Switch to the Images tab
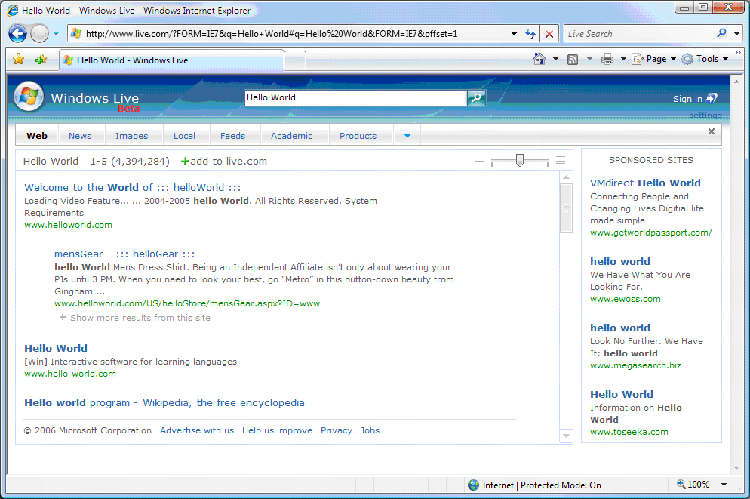The height and width of the screenshot is (499, 750). point(132,136)
